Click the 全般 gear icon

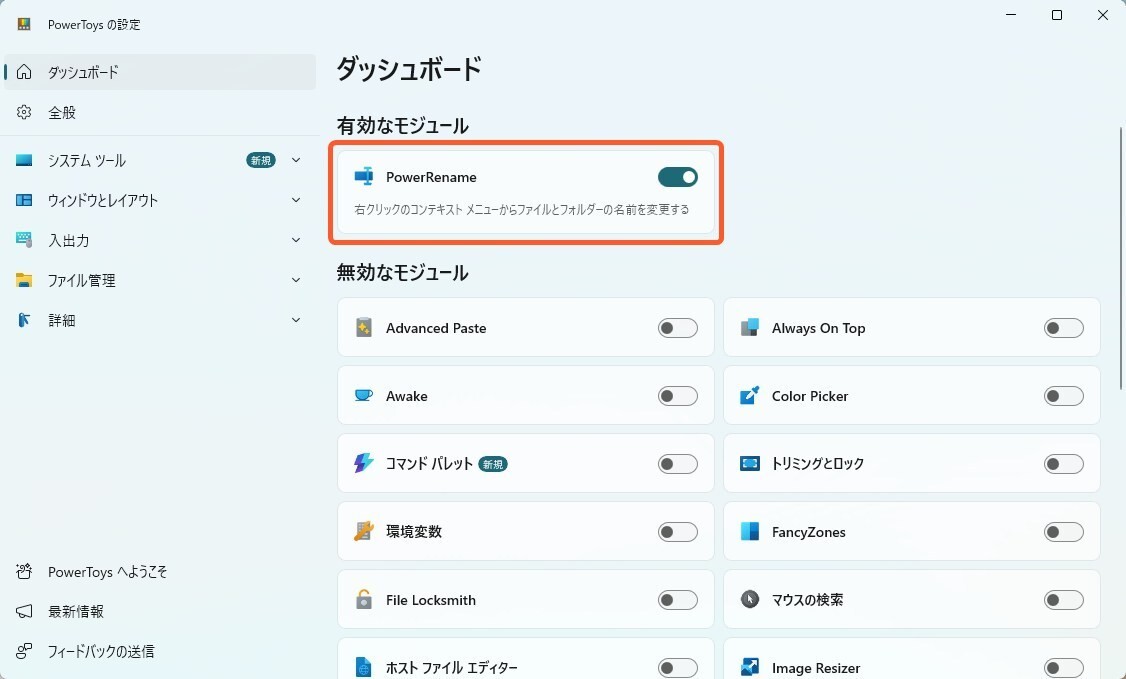click(x=24, y=112)
